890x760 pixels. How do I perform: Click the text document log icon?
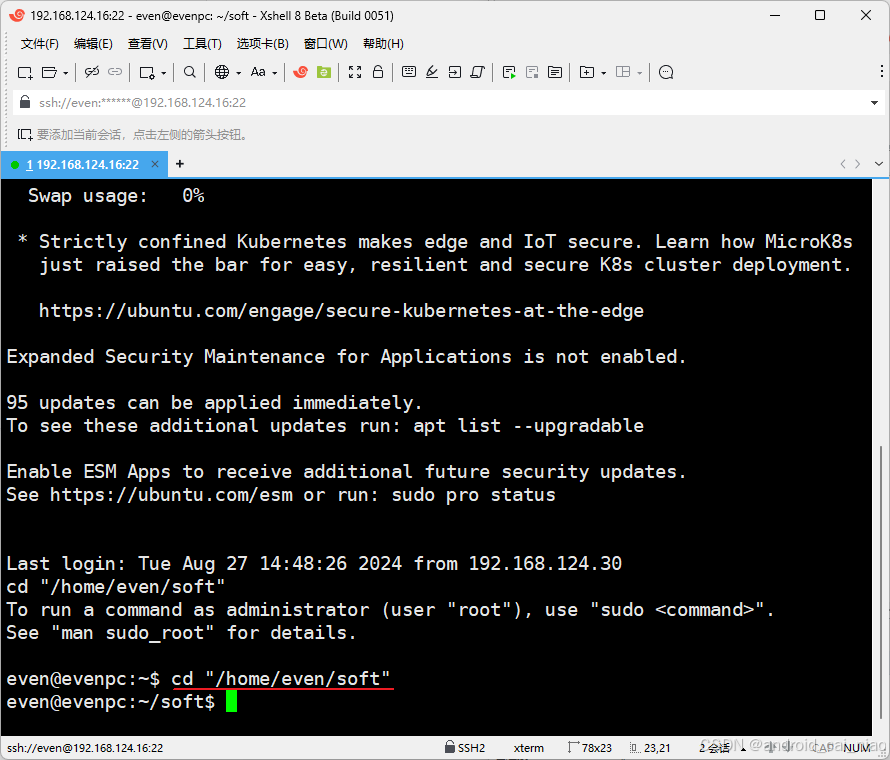click(x=555, y=72)
